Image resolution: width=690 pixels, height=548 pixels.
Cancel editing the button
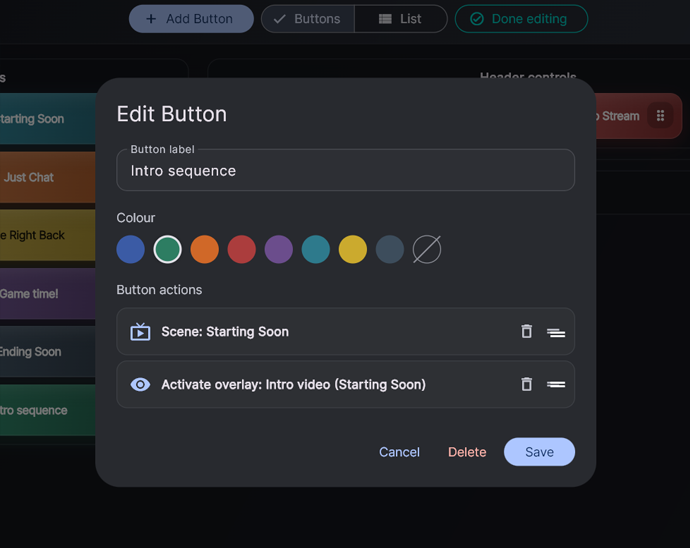[x=399, y=452]
